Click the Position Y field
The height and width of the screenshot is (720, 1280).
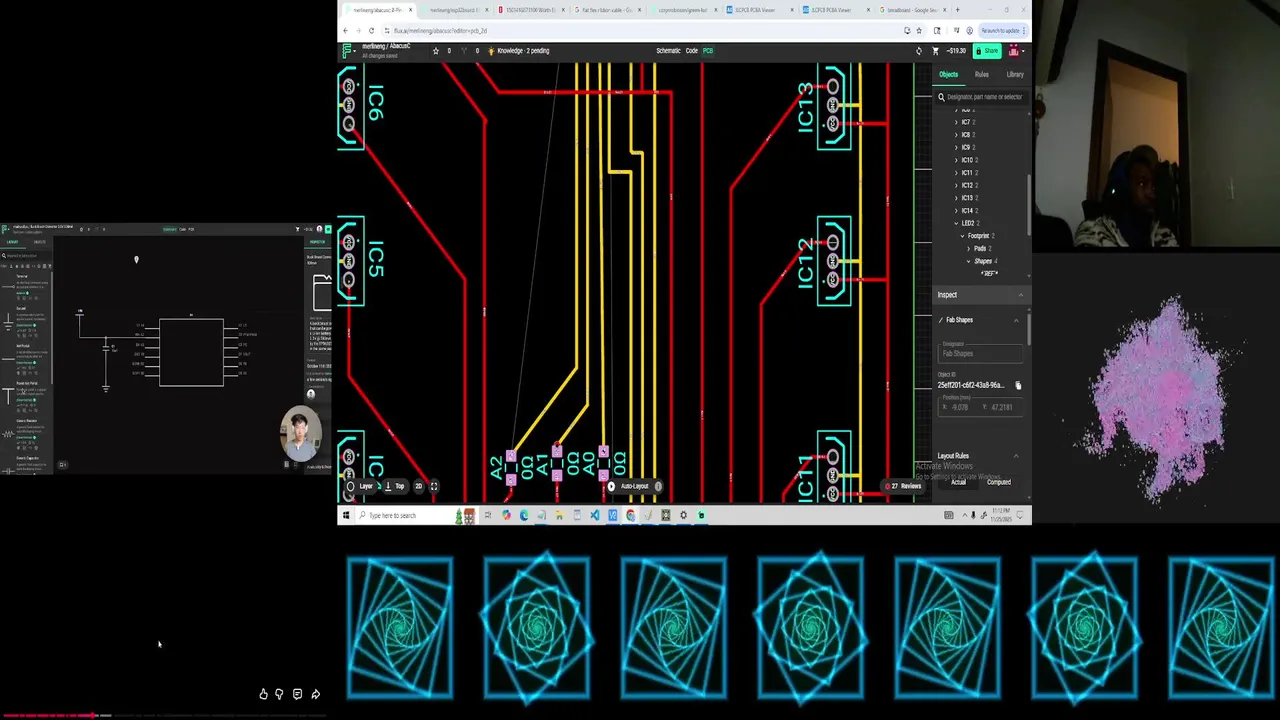coord(1000,408)
